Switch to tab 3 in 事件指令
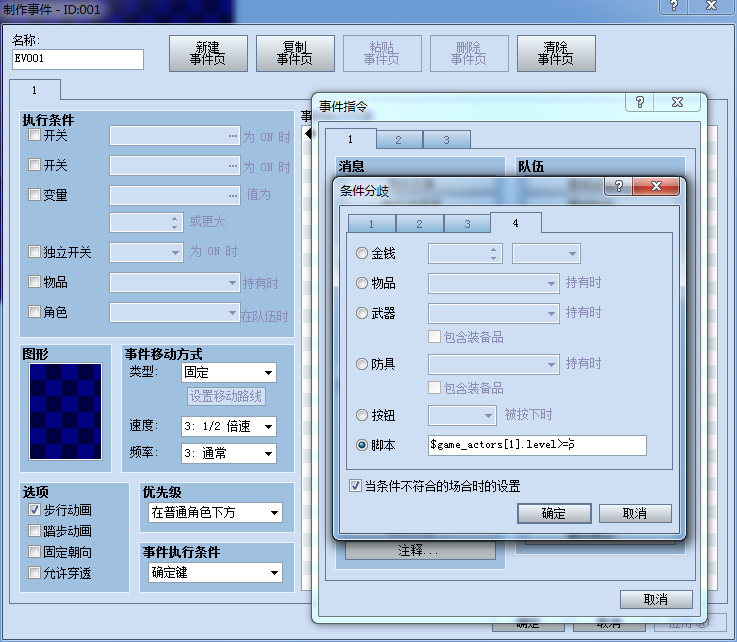This screenshot has height=642, width=737. tap(447, 140)
